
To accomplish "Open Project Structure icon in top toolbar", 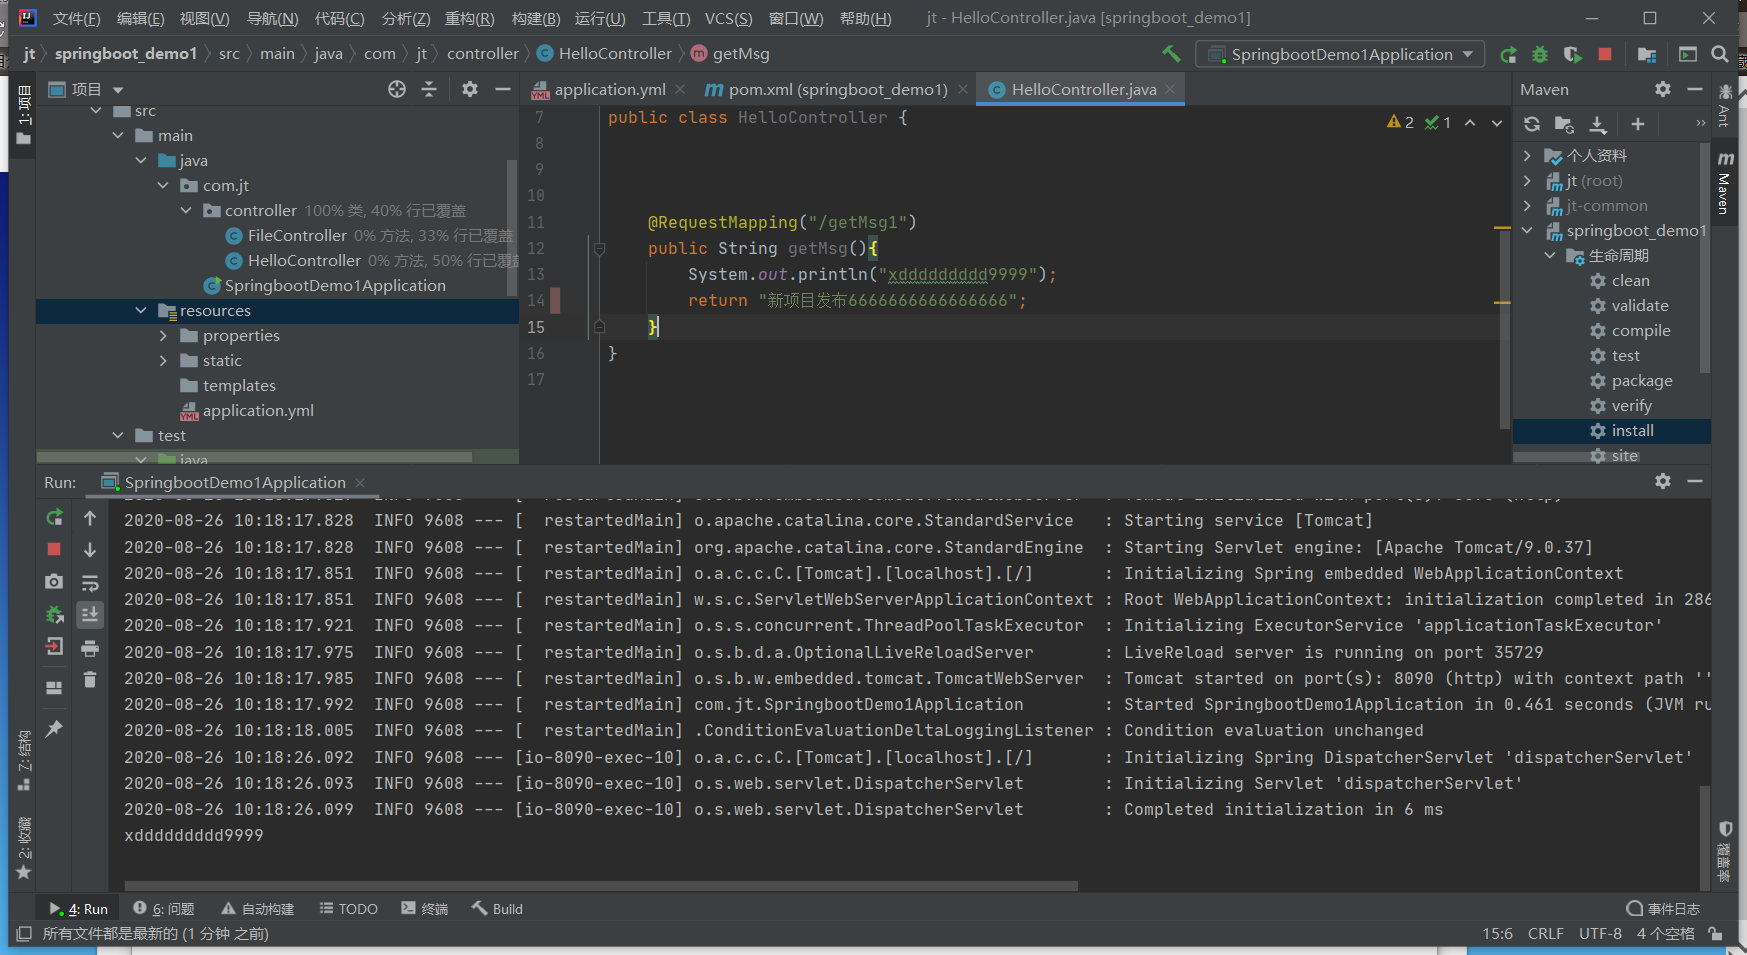I will click(1647, 54).
